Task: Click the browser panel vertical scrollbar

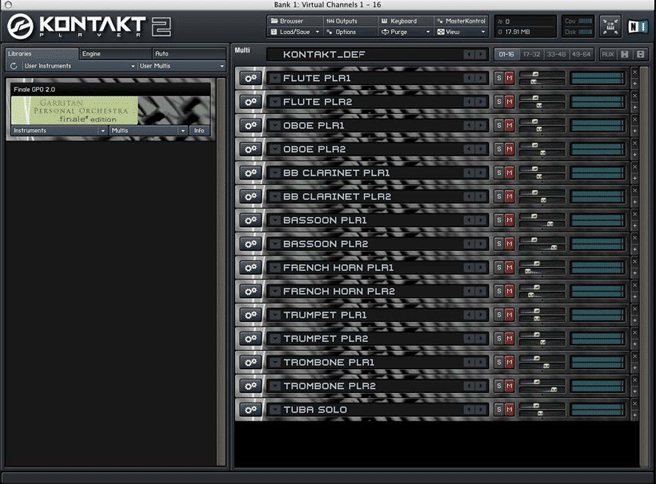Action: [221, 271]
